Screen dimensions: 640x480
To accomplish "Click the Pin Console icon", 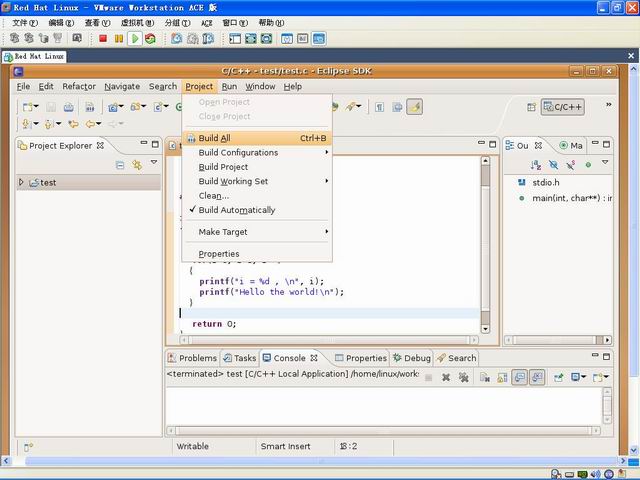I will pos(558,378).
